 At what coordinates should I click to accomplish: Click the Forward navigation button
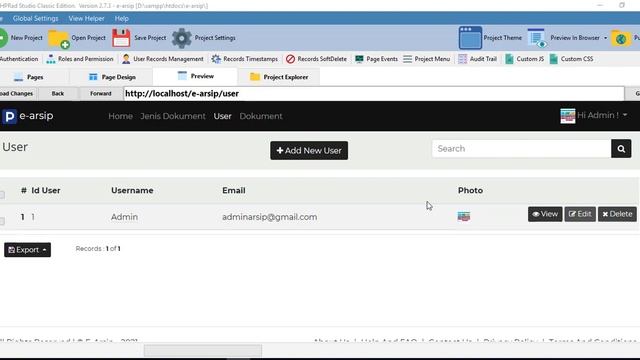100,93
